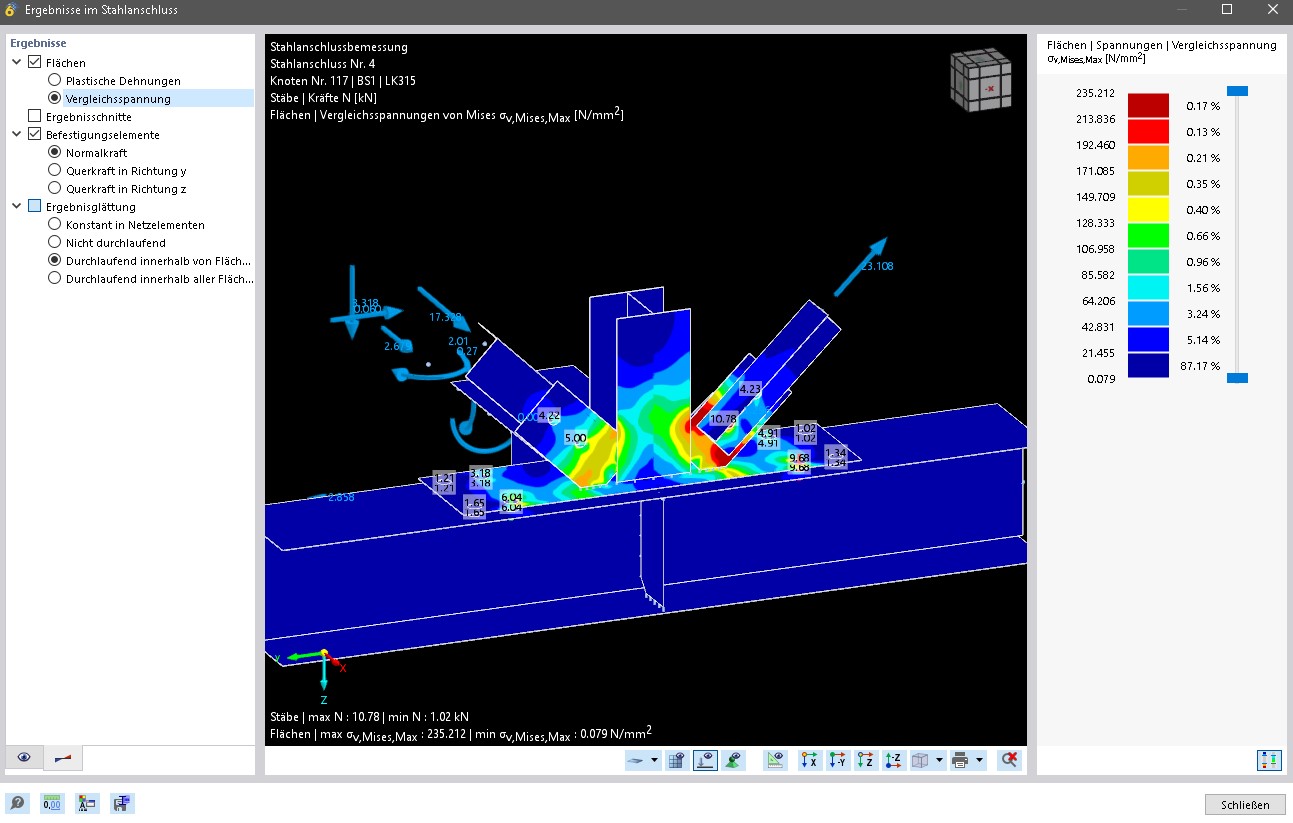
Task: Select Plastische Dehnungen radio button
Action: coord(55,81)
